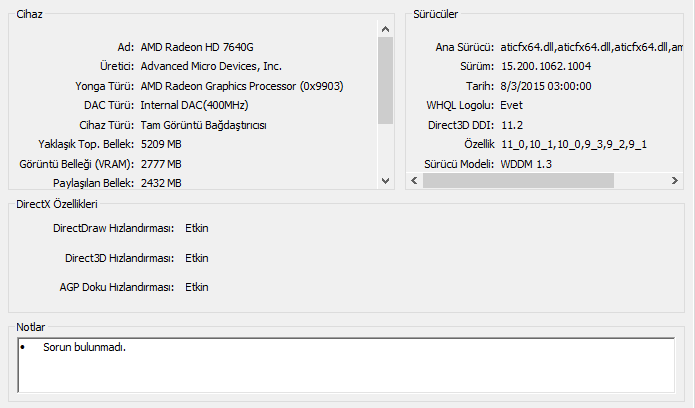Click the date '8/3/2015 03:00:00'
This screenshot has width=695, height=408.
(x=546, y=86)
